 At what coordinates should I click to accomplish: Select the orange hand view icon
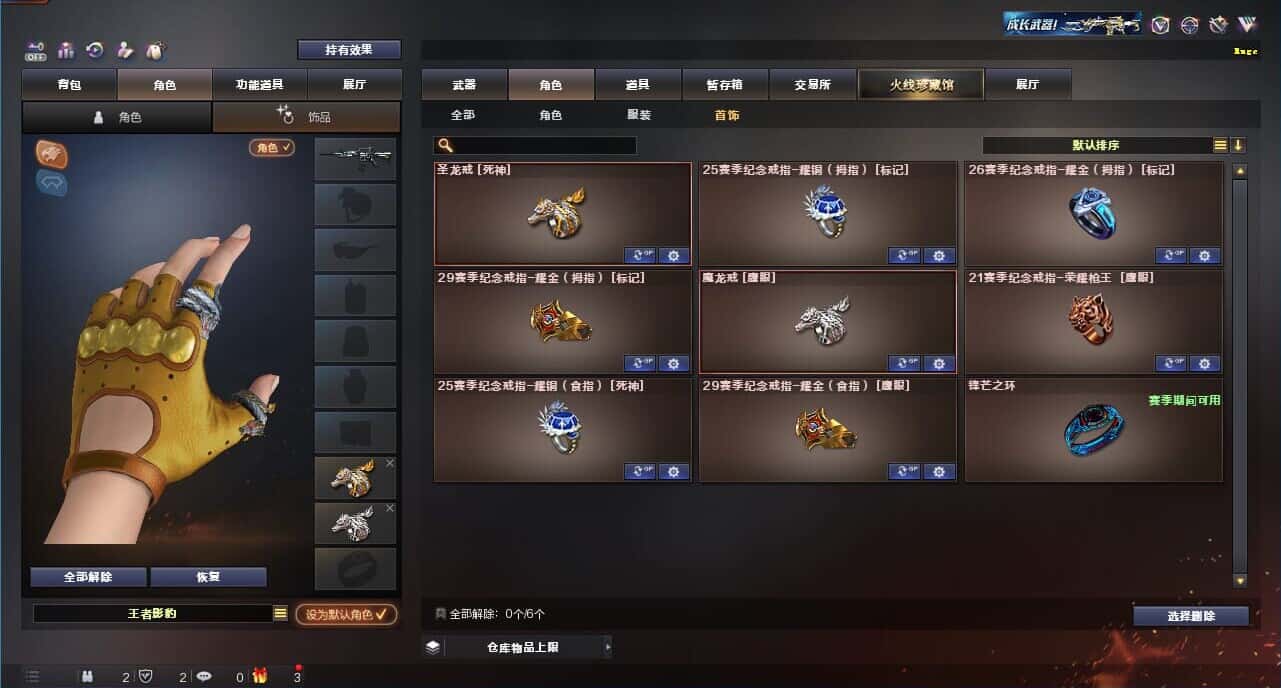51,153
